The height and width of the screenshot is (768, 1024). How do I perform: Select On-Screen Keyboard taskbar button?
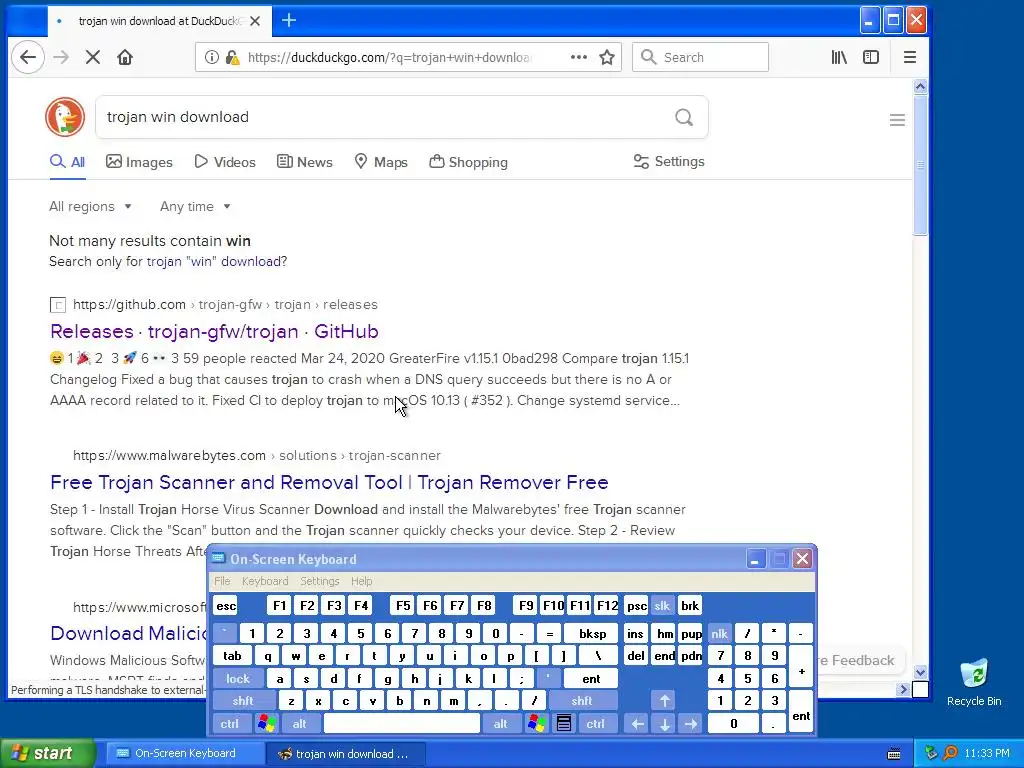(x=184, y=754)
